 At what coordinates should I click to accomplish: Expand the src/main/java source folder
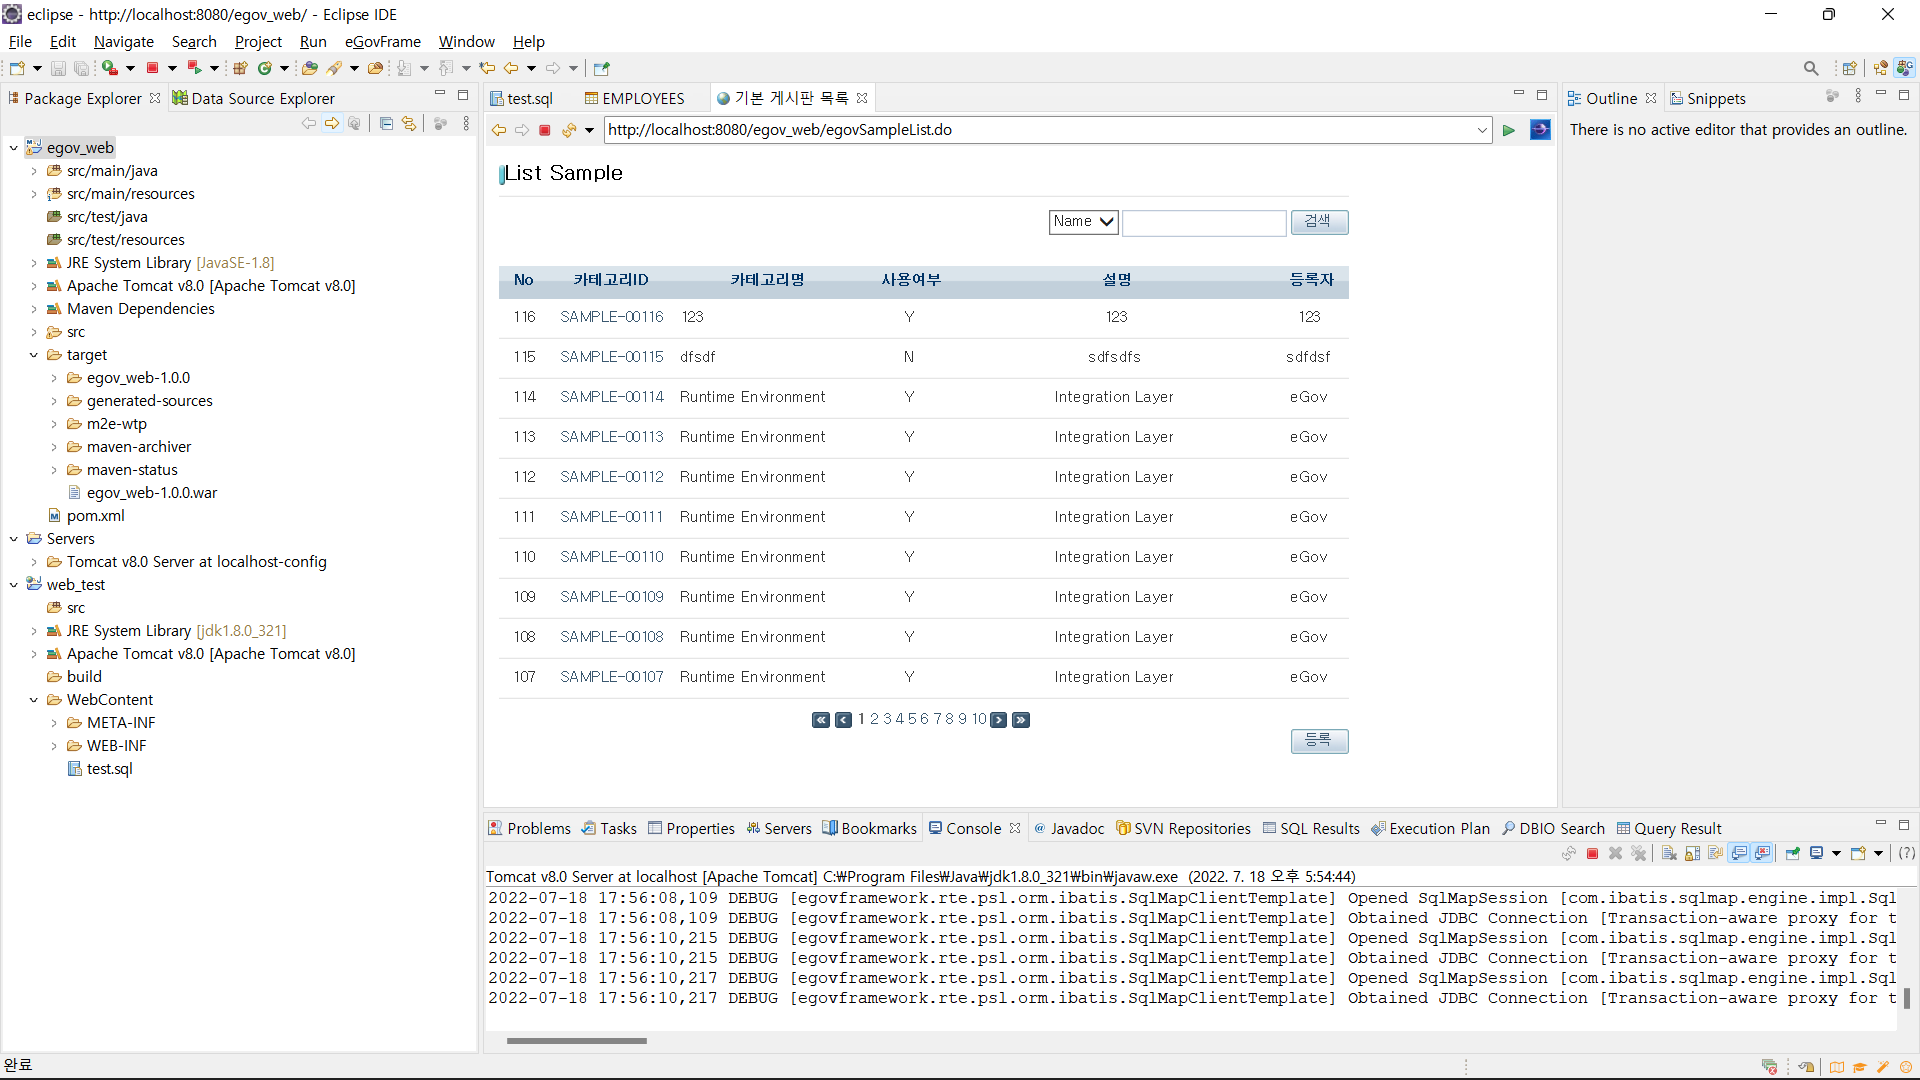(34, 171)
